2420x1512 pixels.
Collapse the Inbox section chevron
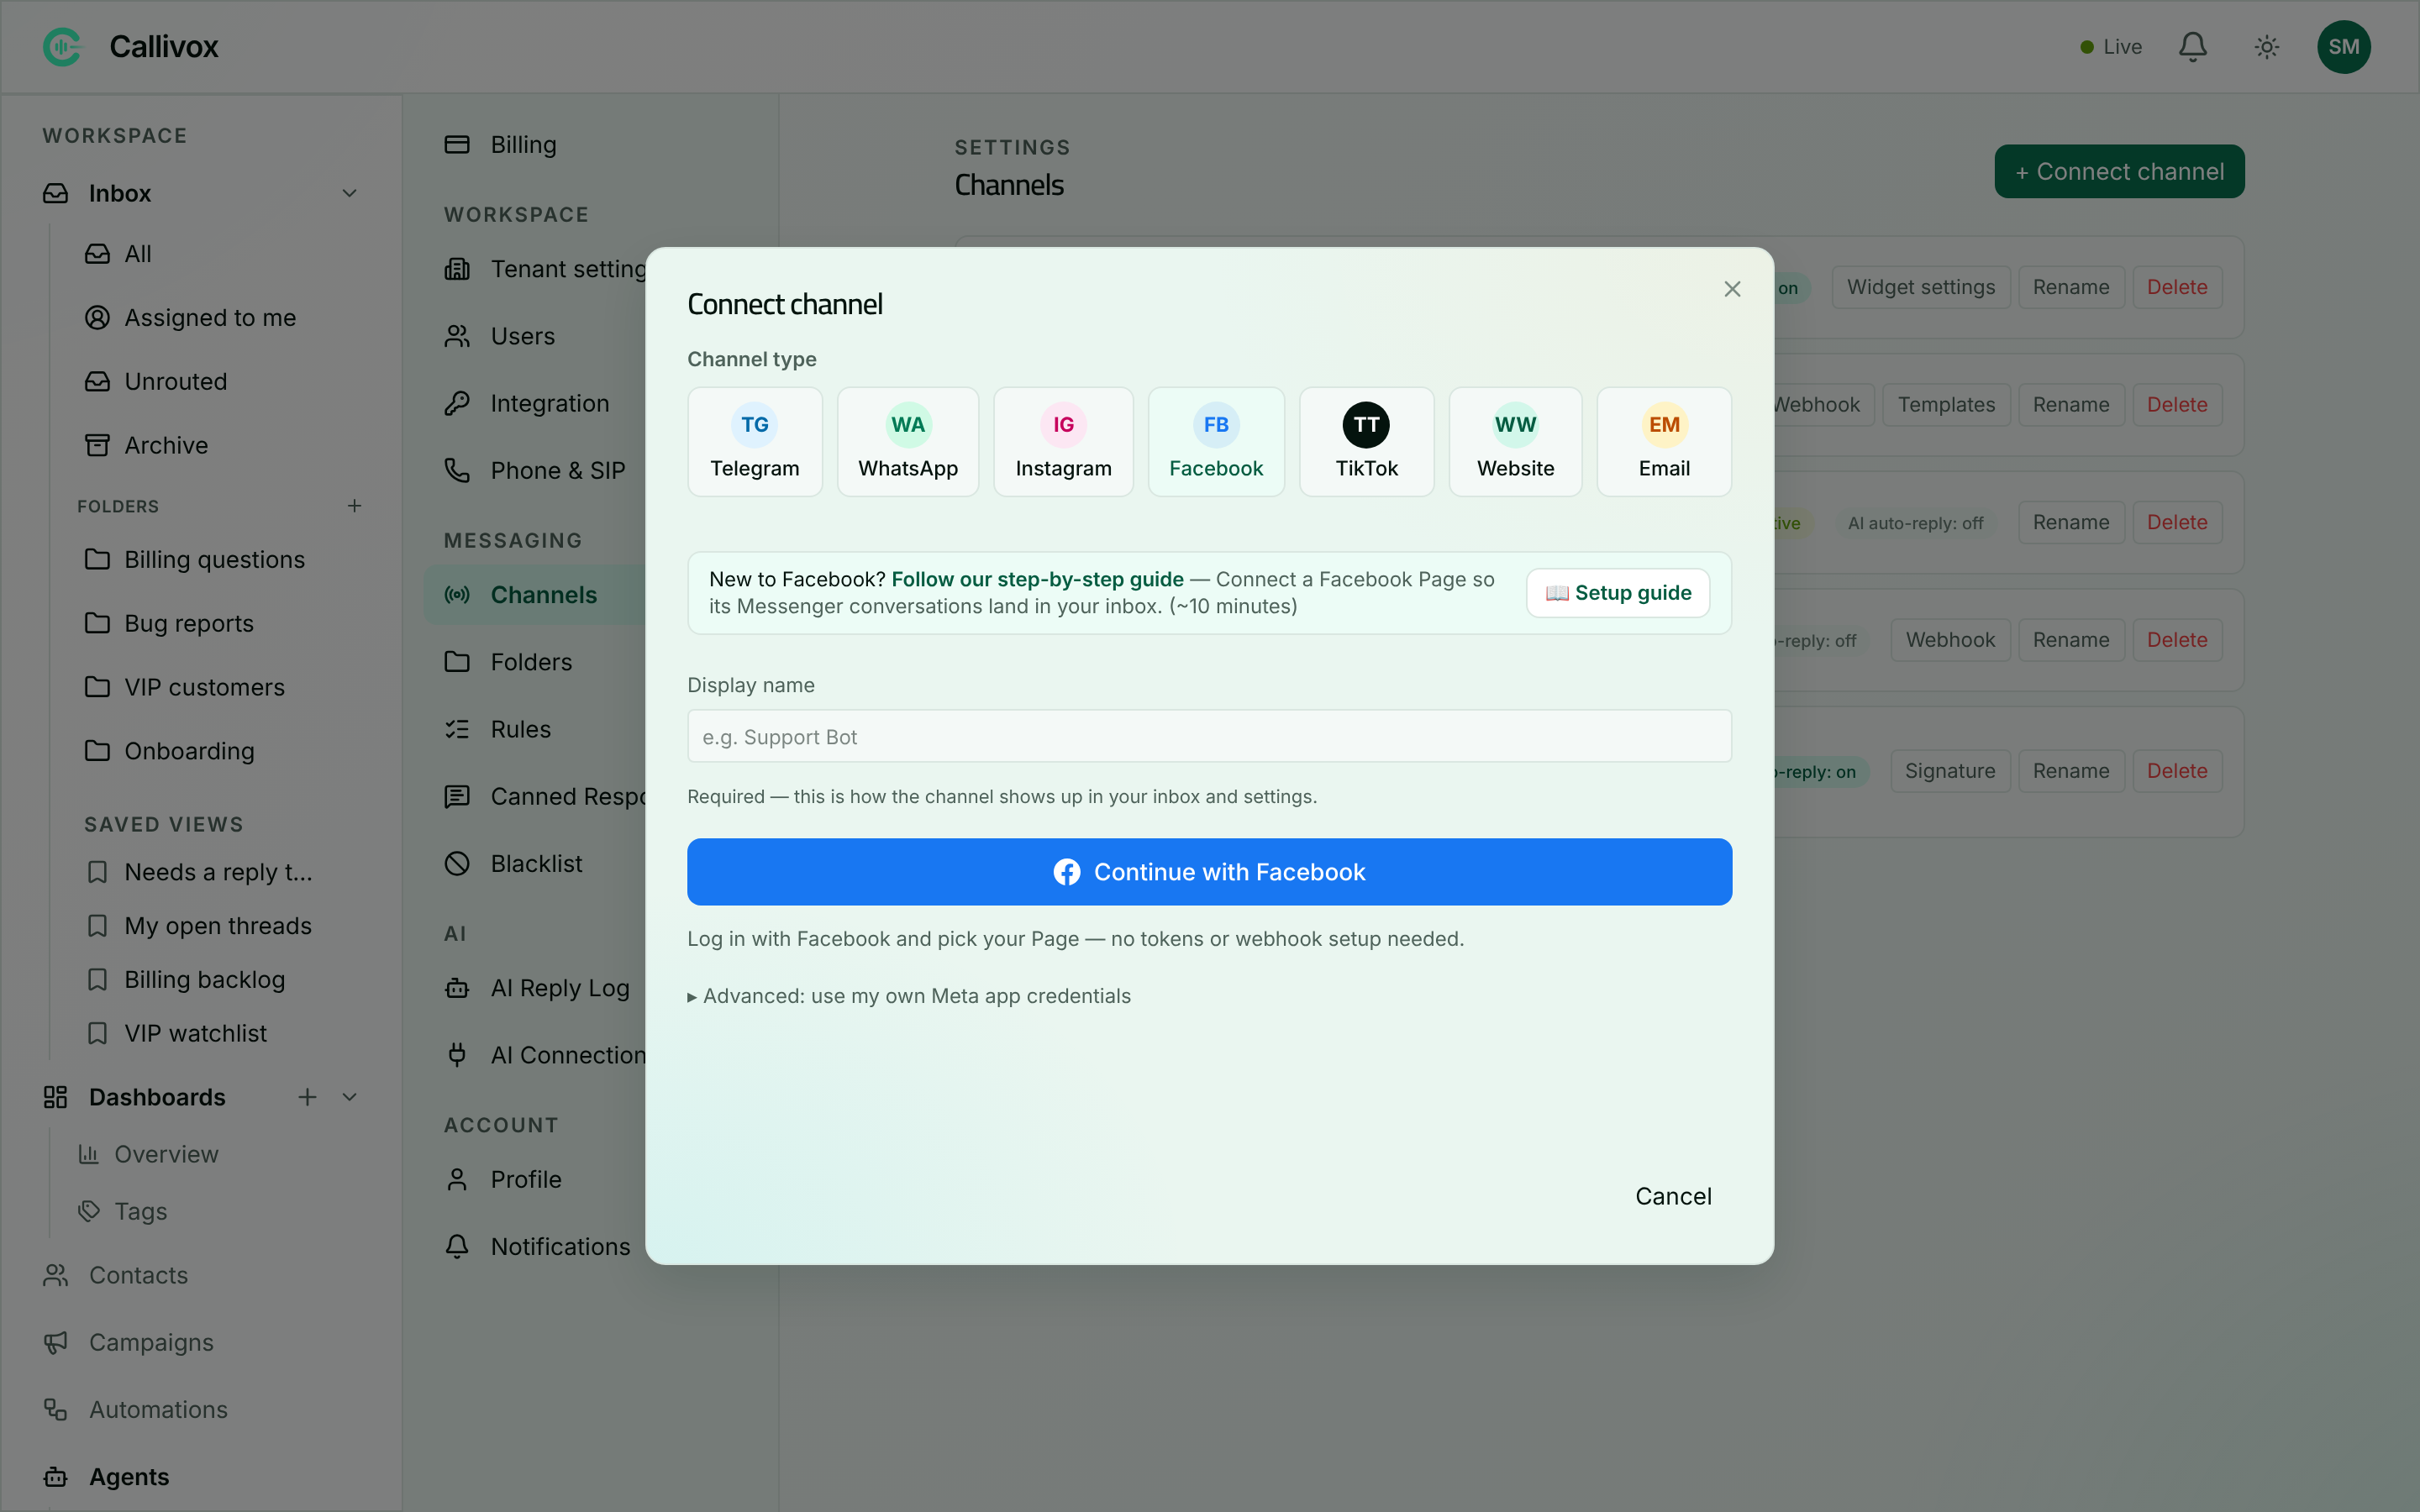[x=349, y=193]
